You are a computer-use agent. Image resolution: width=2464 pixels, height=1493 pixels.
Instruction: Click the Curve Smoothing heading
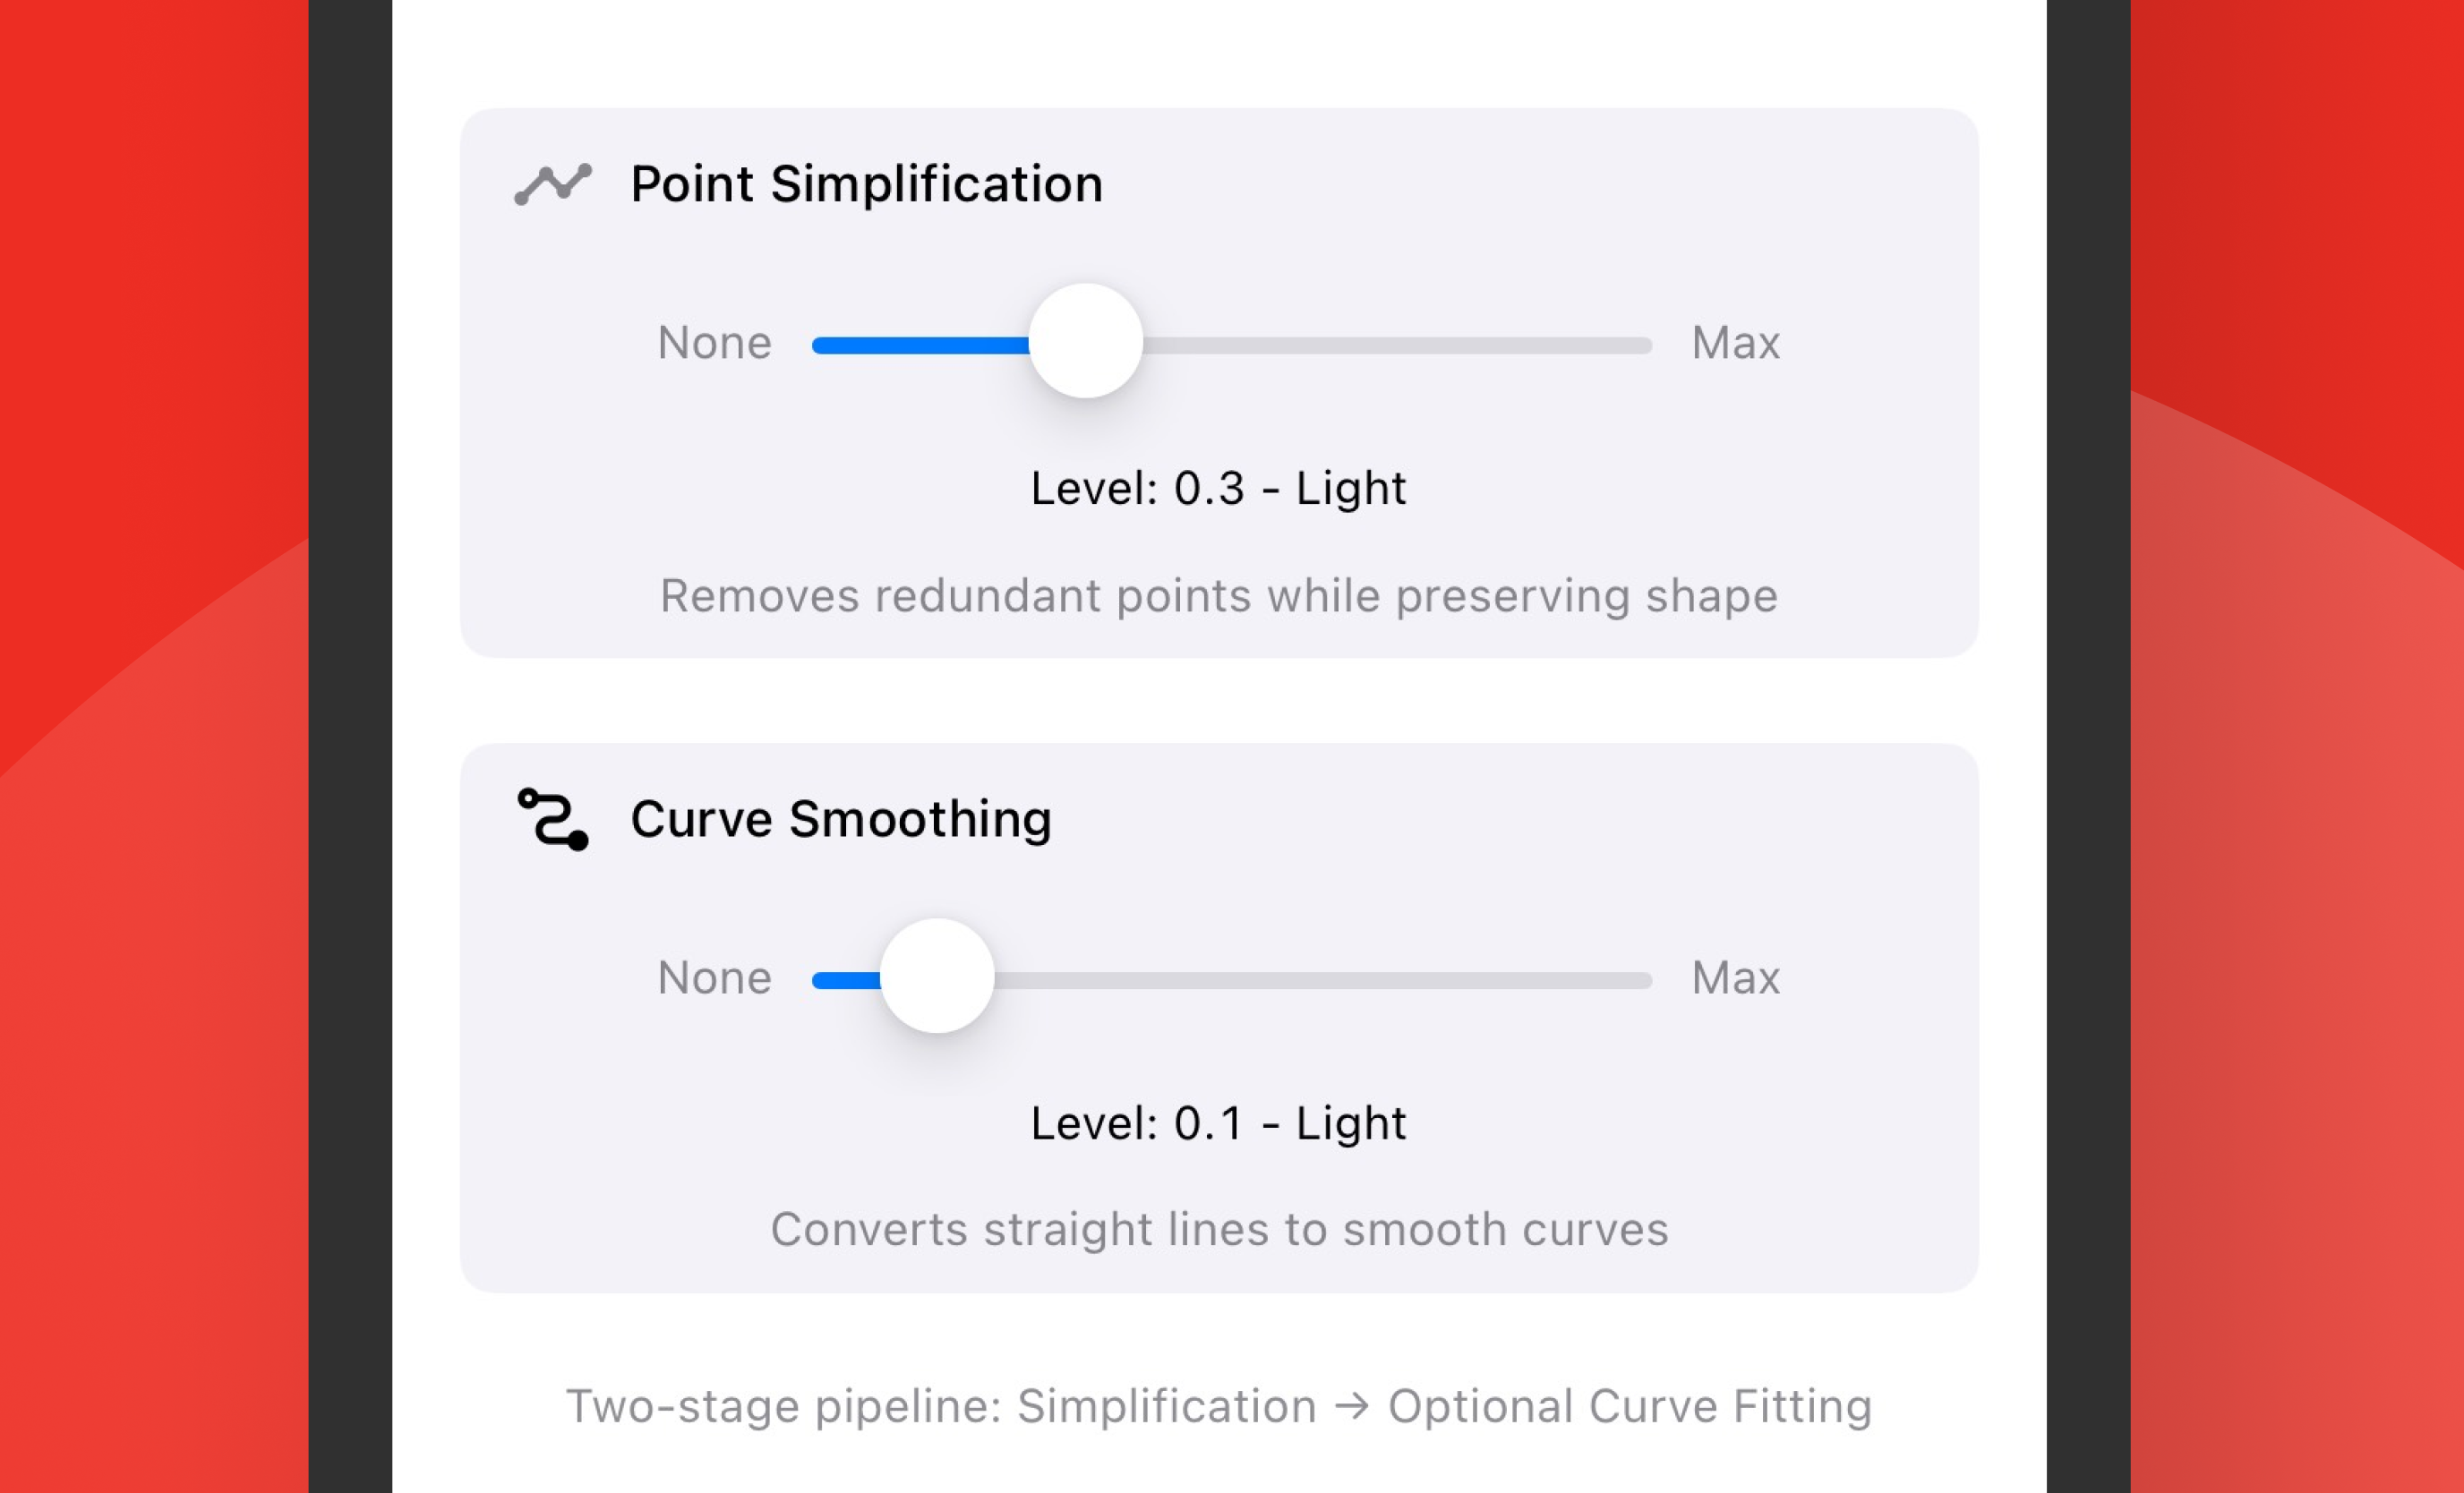(840, 819)
